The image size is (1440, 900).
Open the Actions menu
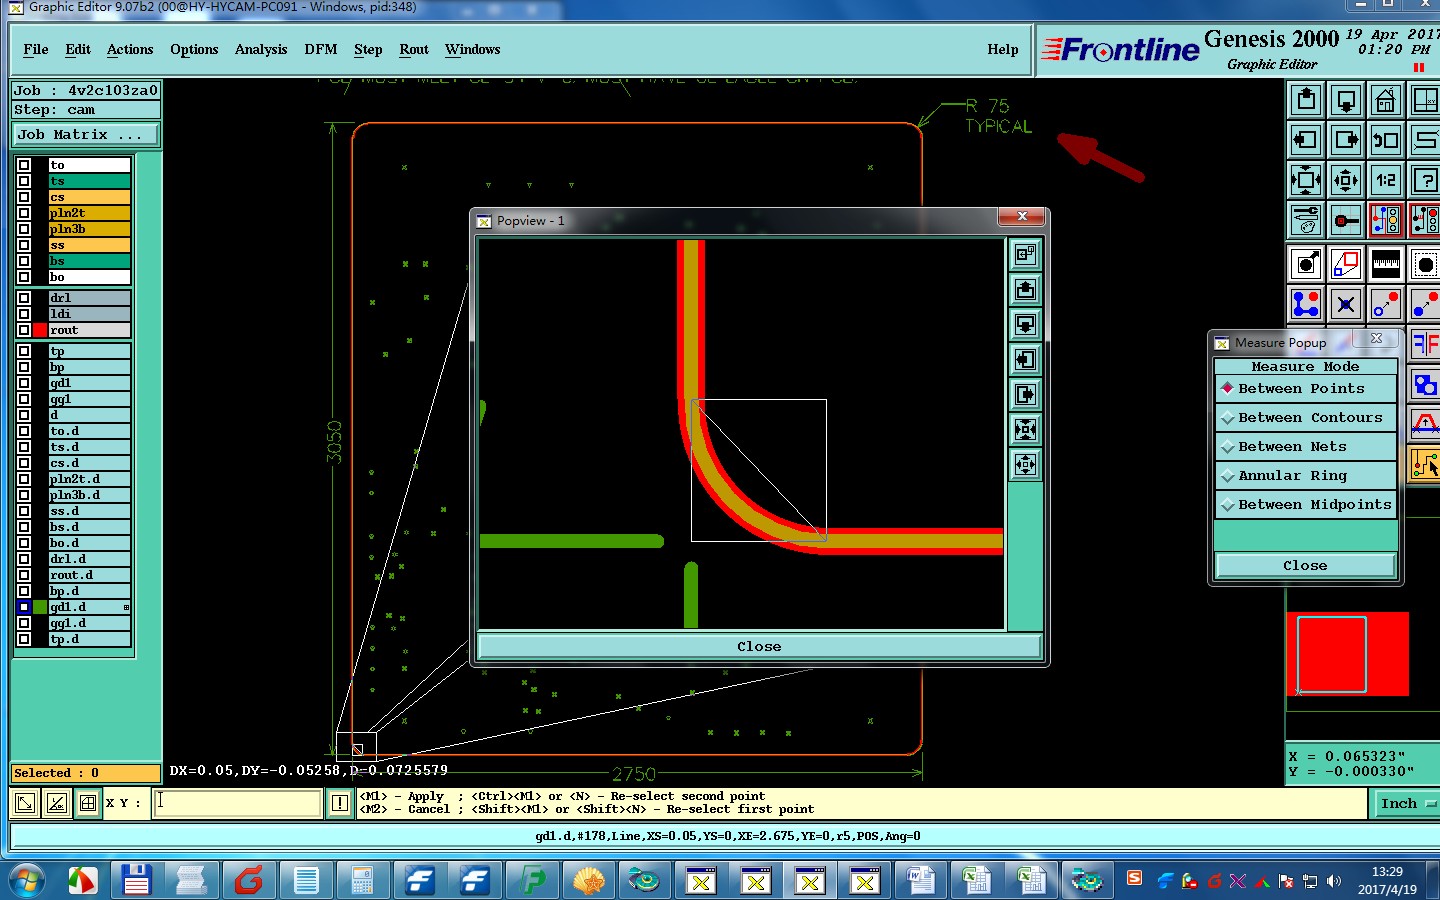click(x=130, y=49)
